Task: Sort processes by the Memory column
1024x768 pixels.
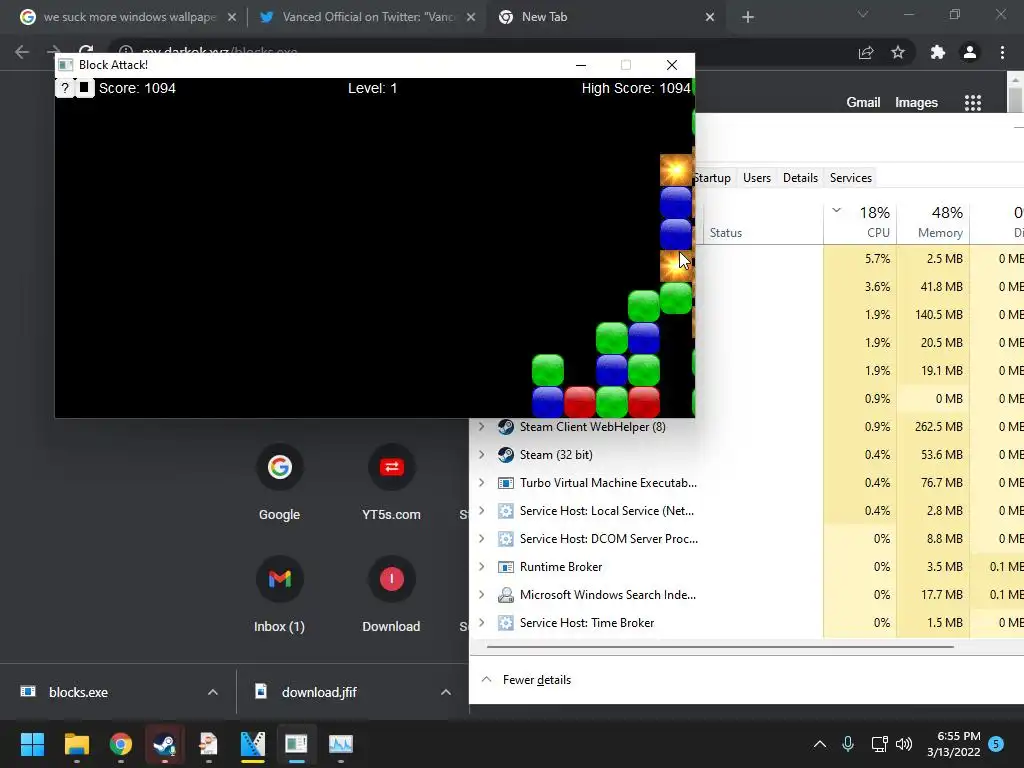Action: (933, 223)
